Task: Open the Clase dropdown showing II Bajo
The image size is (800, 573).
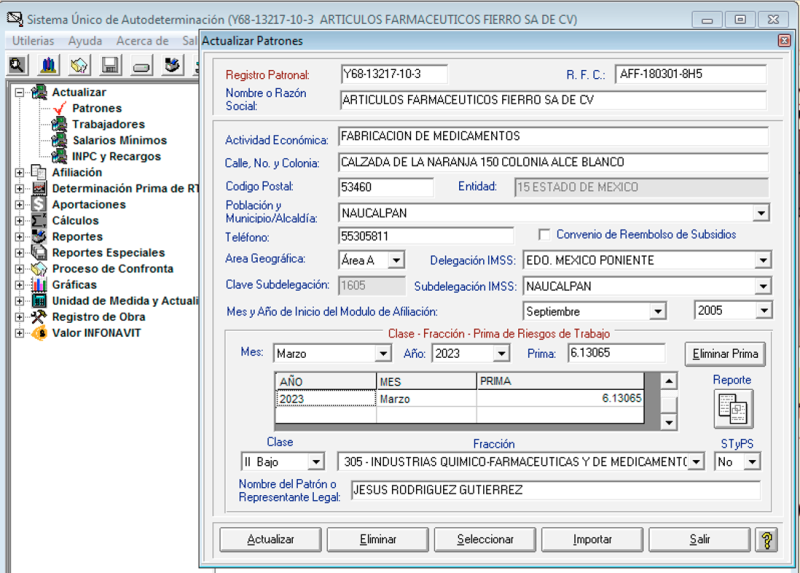Action: click(x=316, y=462)
